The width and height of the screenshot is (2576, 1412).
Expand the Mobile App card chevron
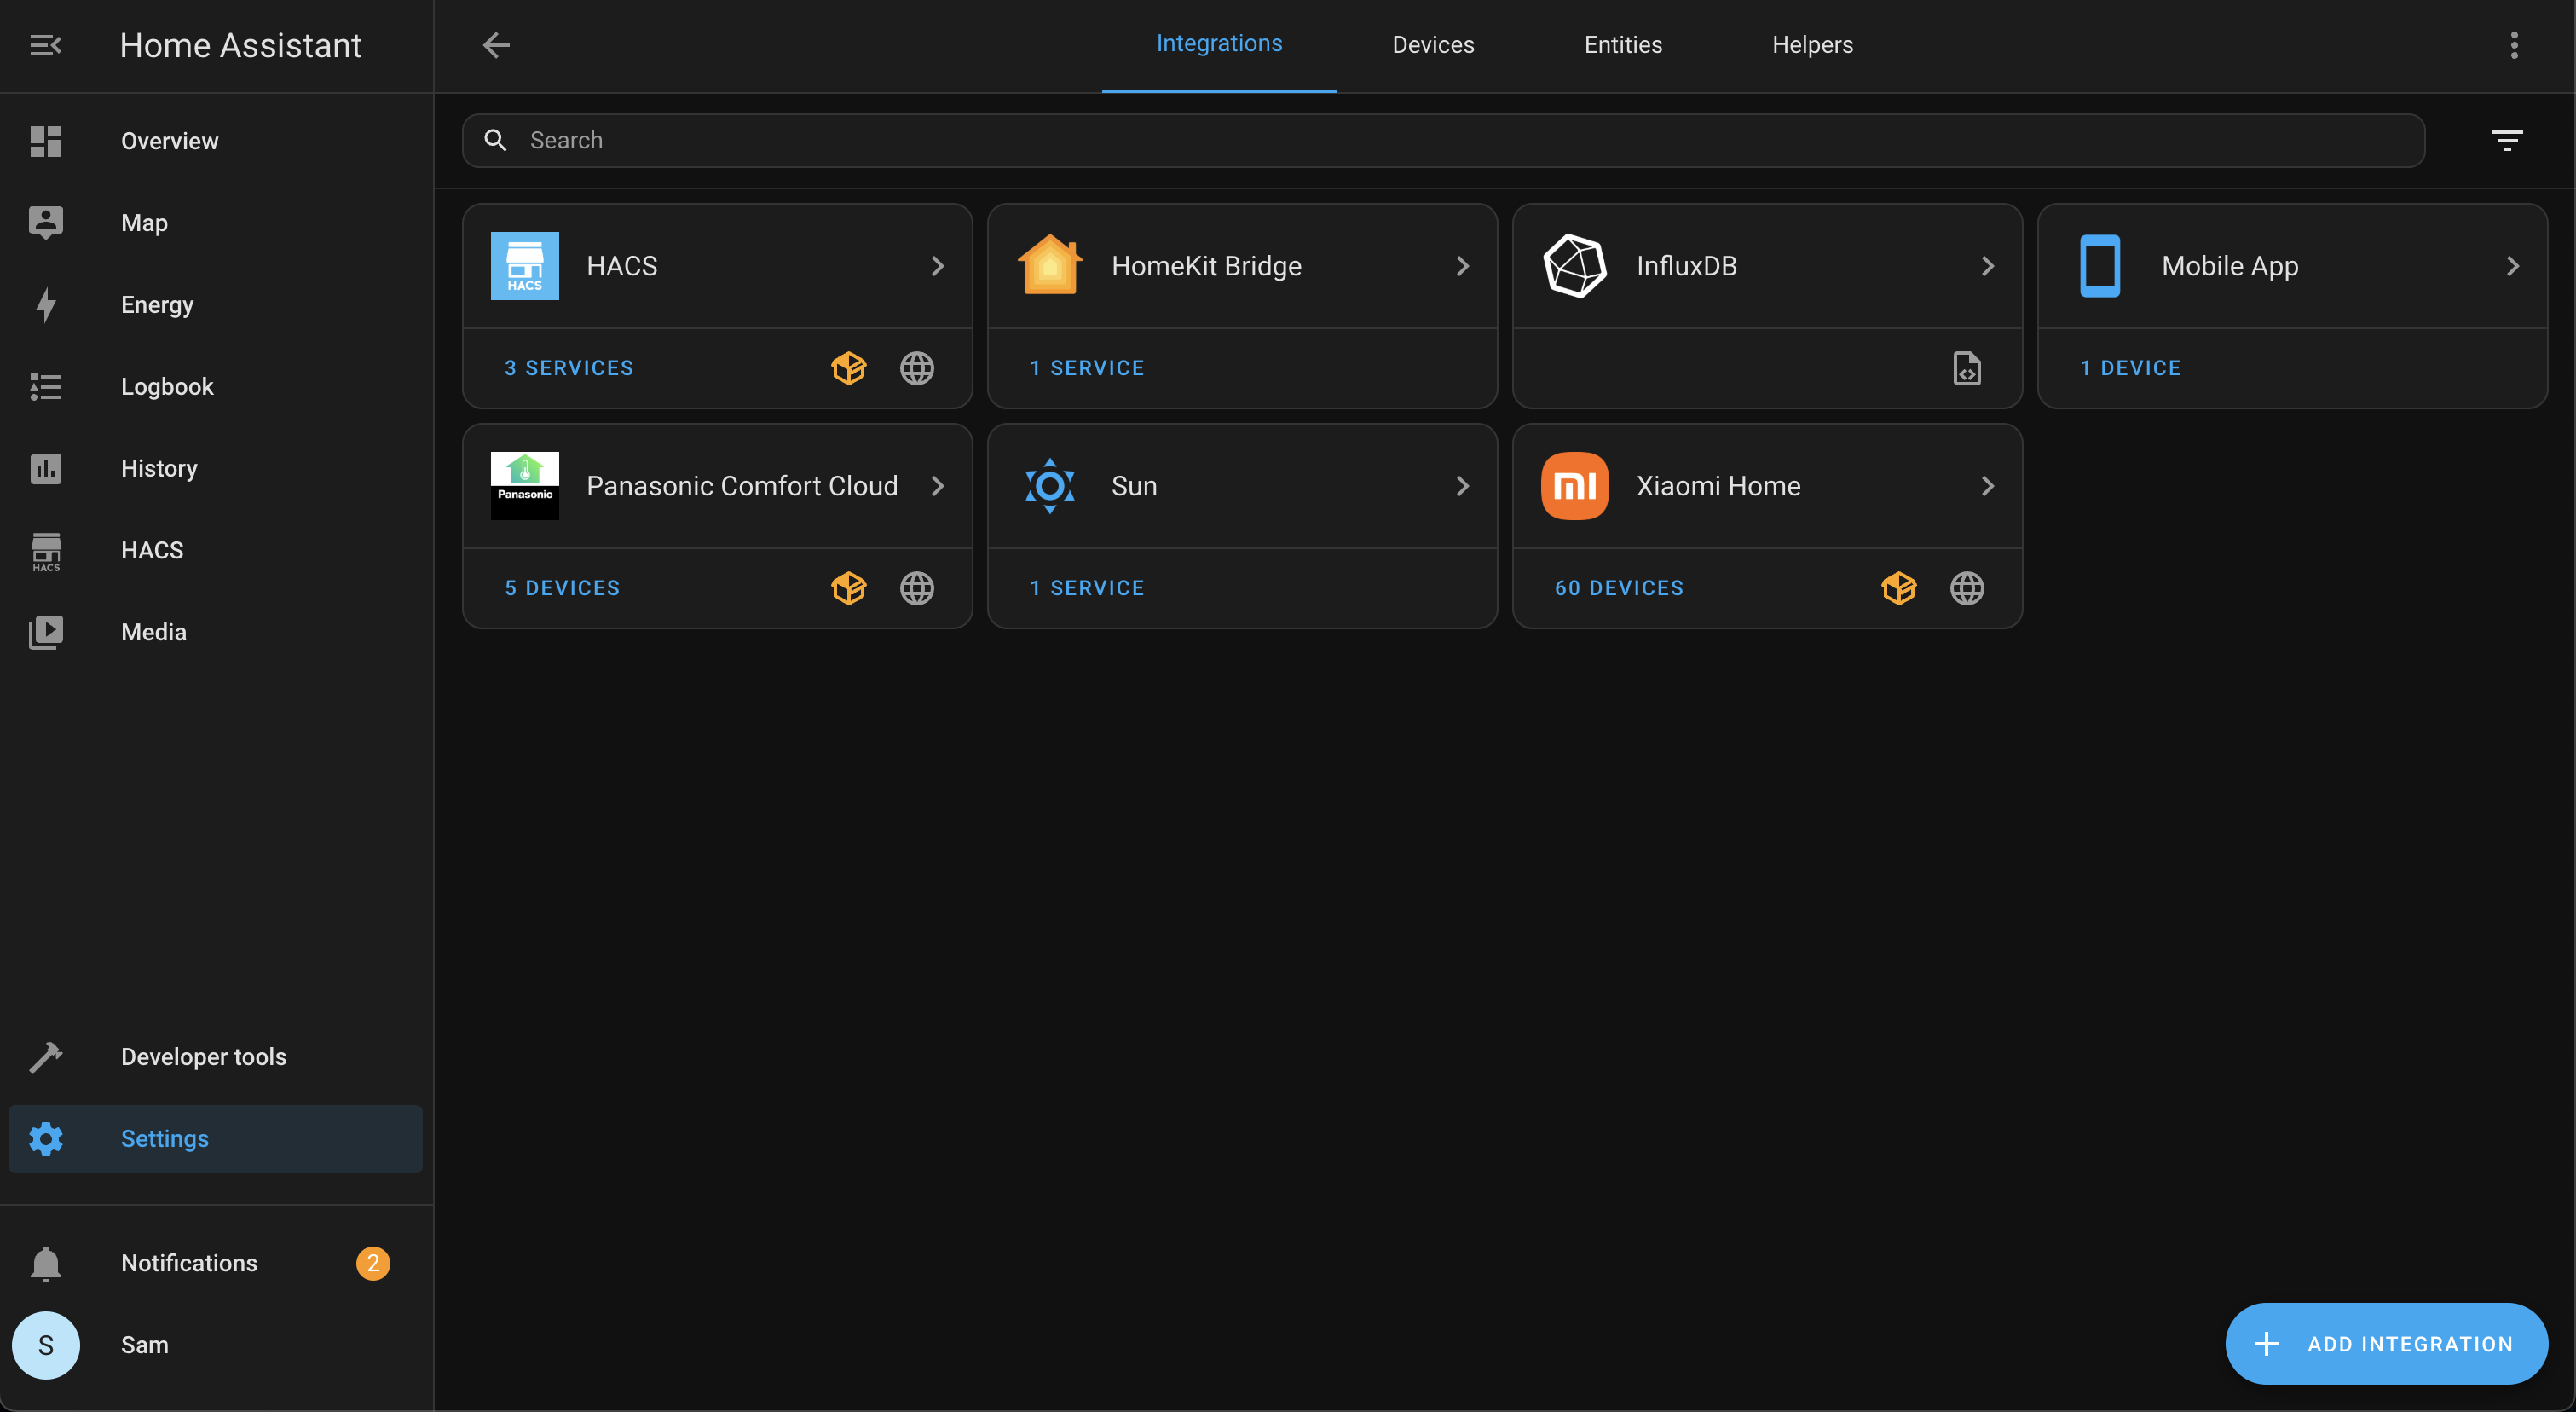(2512, 266)
